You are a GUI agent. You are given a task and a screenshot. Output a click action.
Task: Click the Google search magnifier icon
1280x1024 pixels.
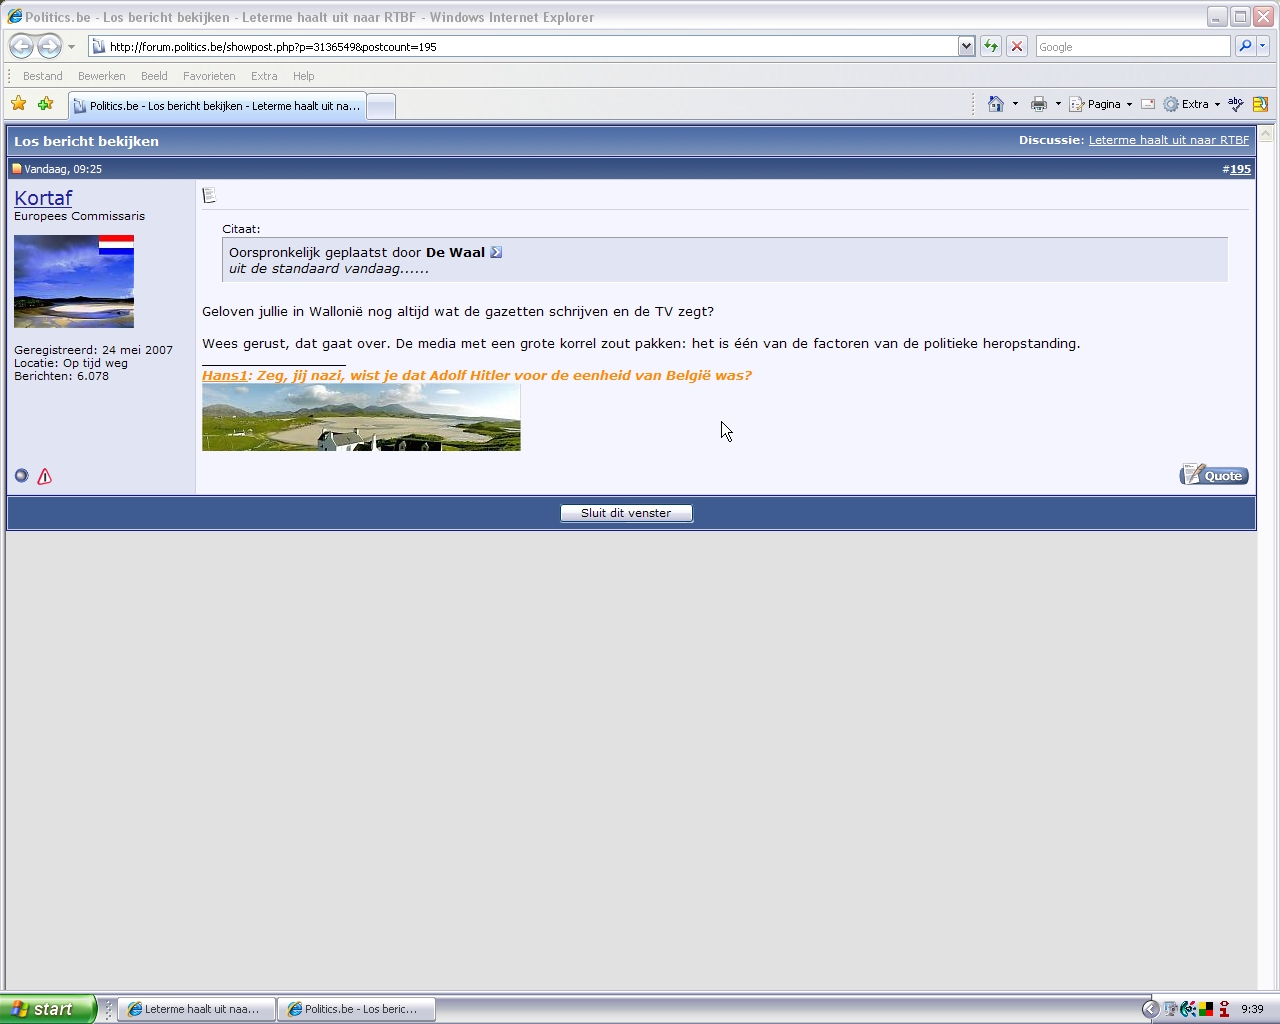[1244, 46]
